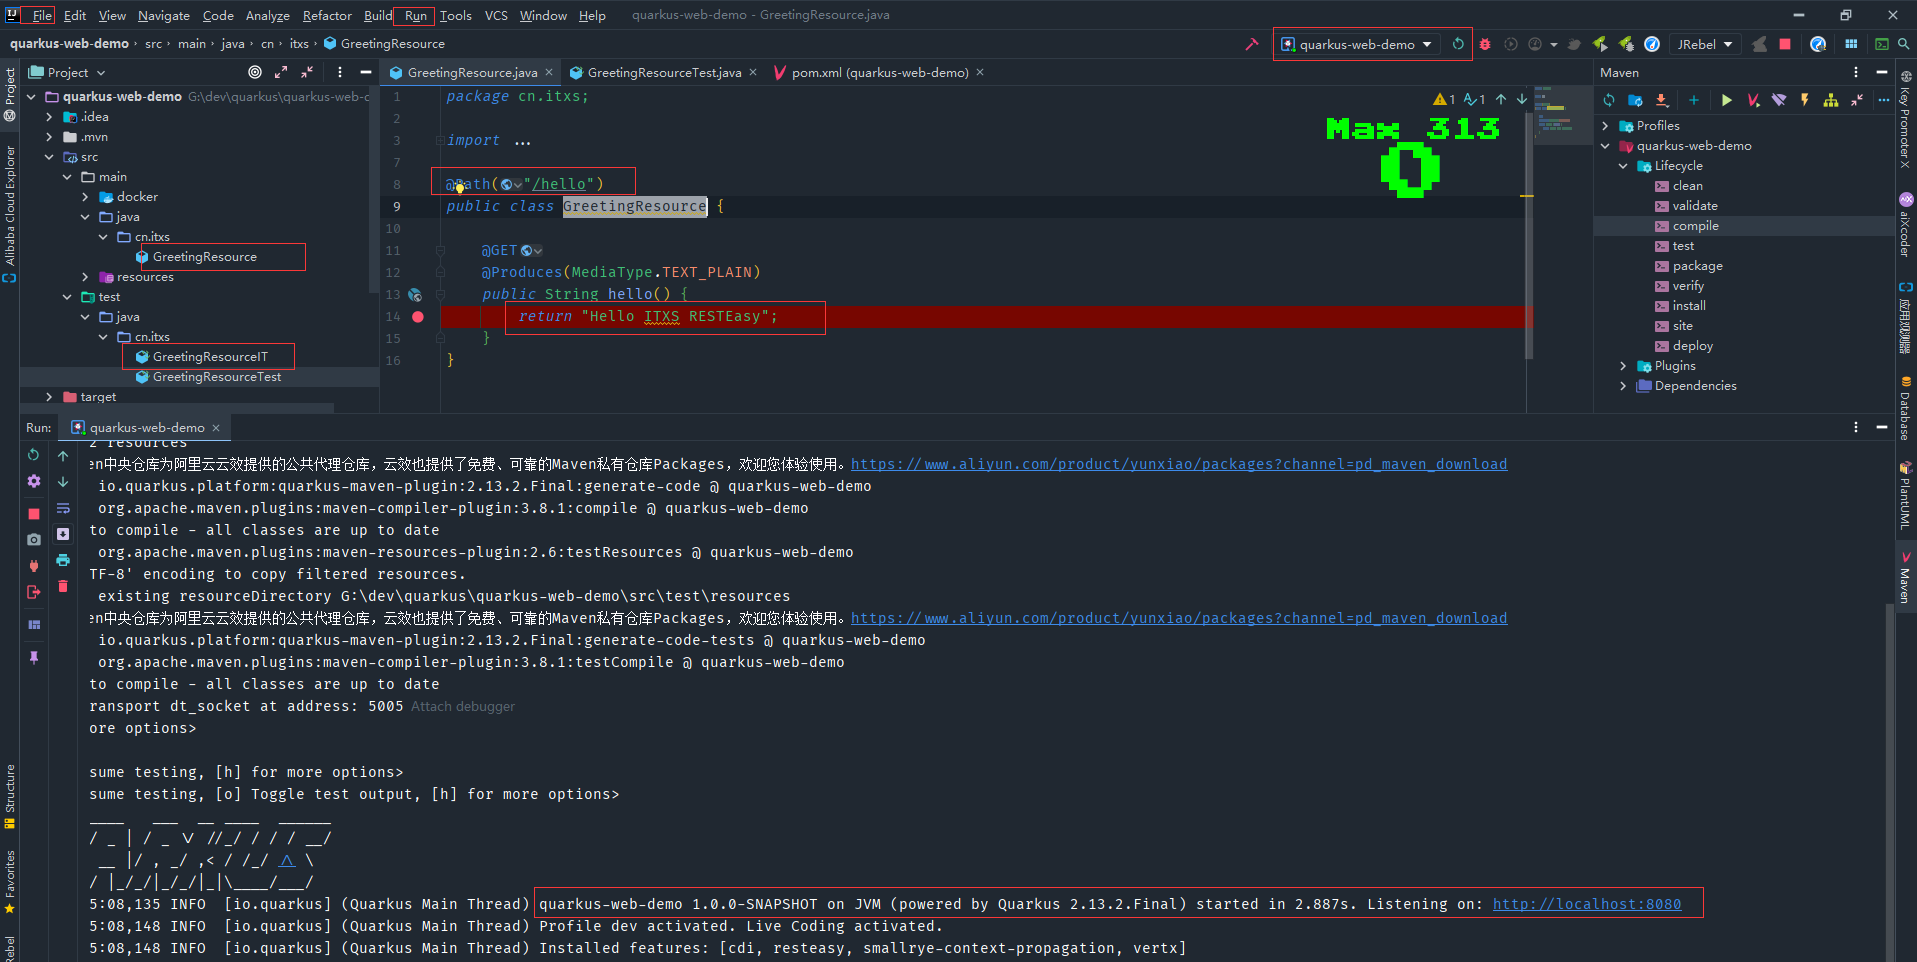Screen dimensions: 1917x962
Task: Reload all Maven projects
Action: click(1609, 100)
